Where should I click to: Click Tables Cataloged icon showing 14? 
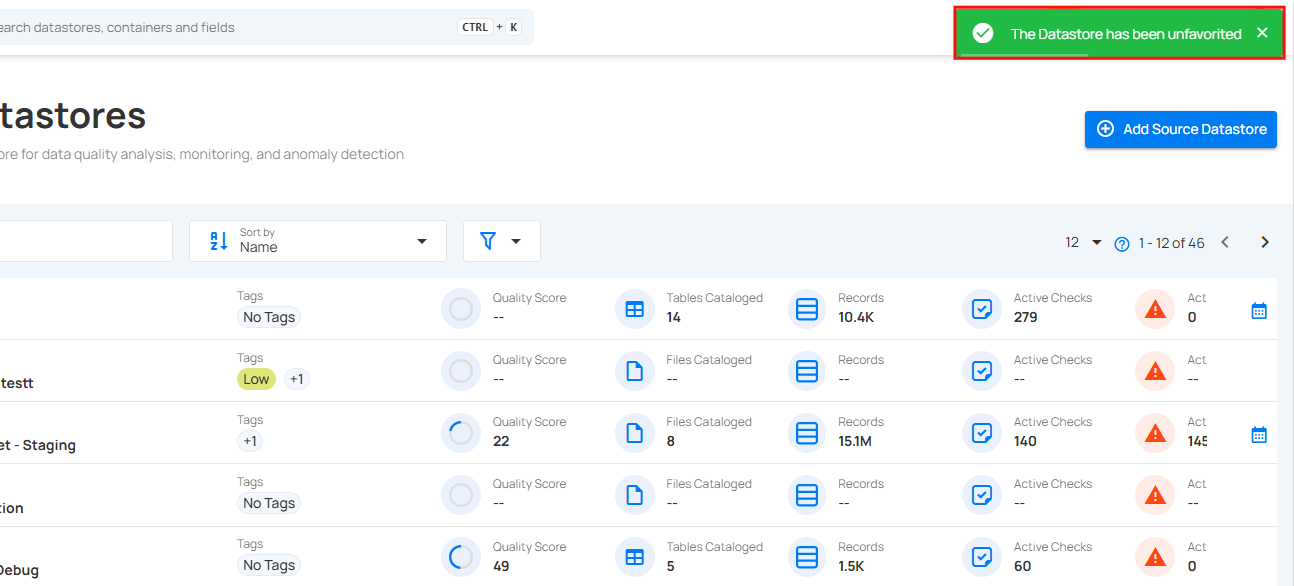point(634,309)
